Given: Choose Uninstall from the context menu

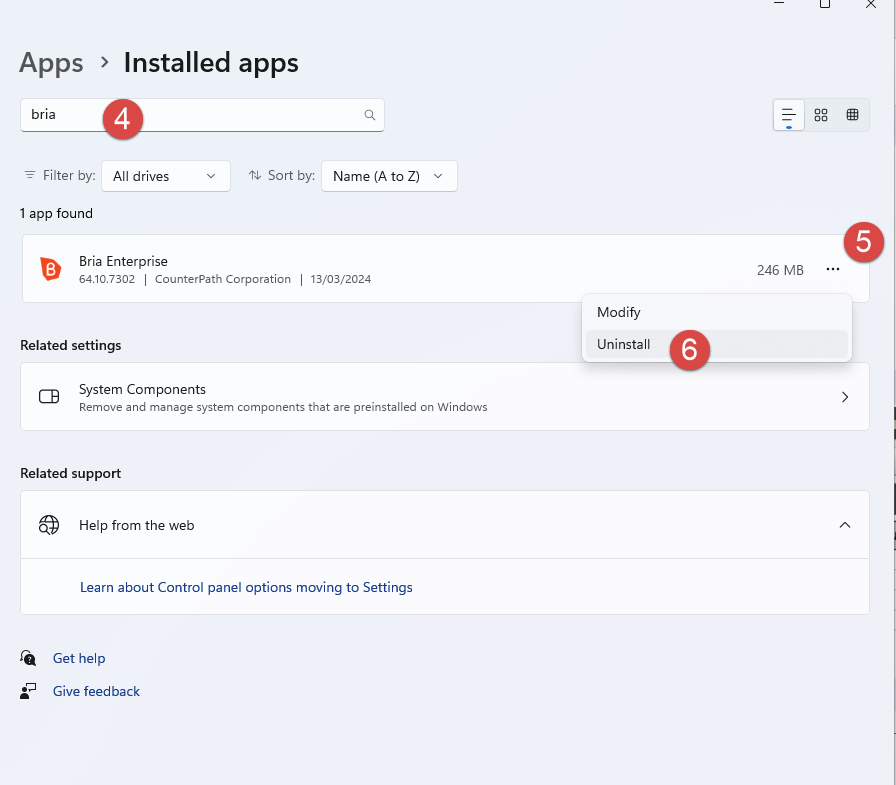Looking at the screenshot, I should tap(717, 345).
